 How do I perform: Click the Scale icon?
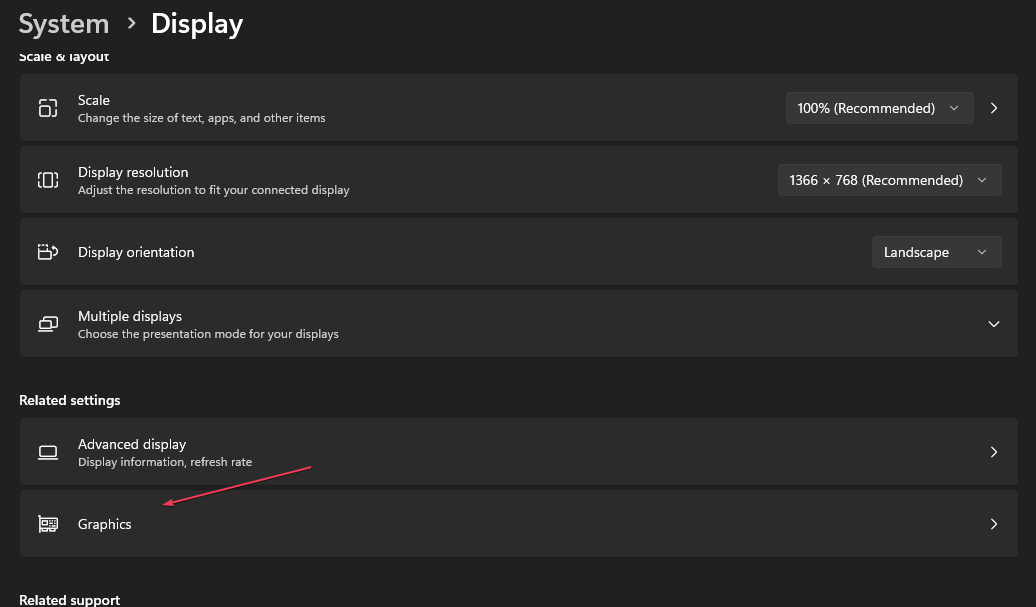48,108
